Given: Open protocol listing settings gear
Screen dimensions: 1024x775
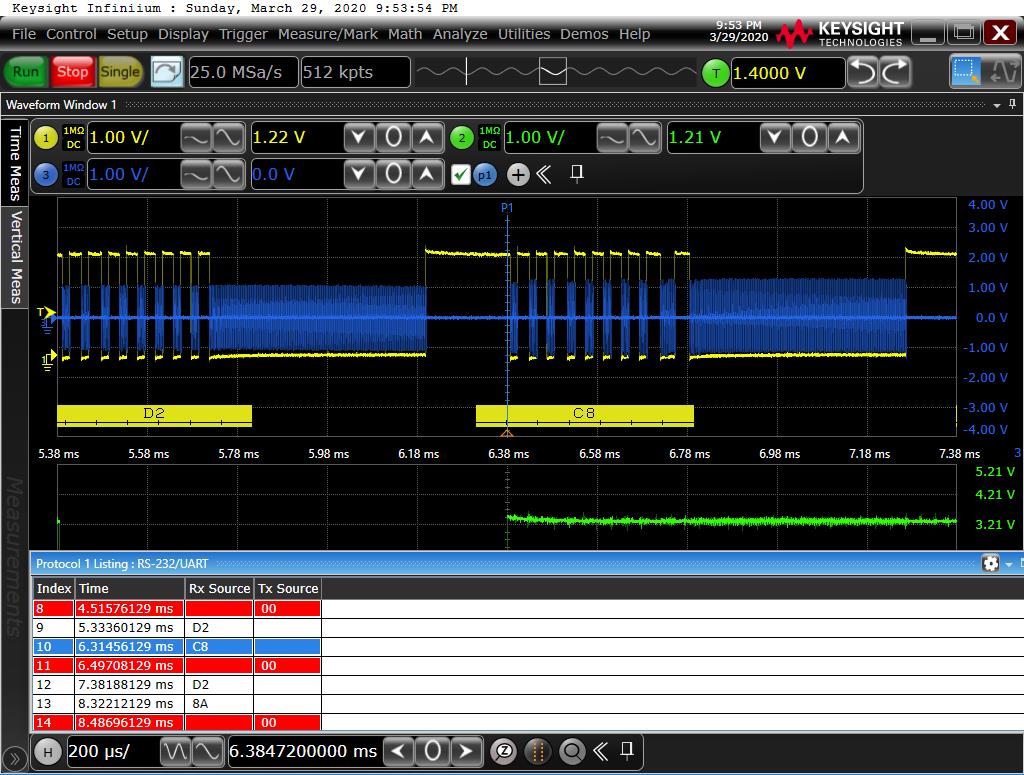Looking at the screenshot, I should point(990,564).
